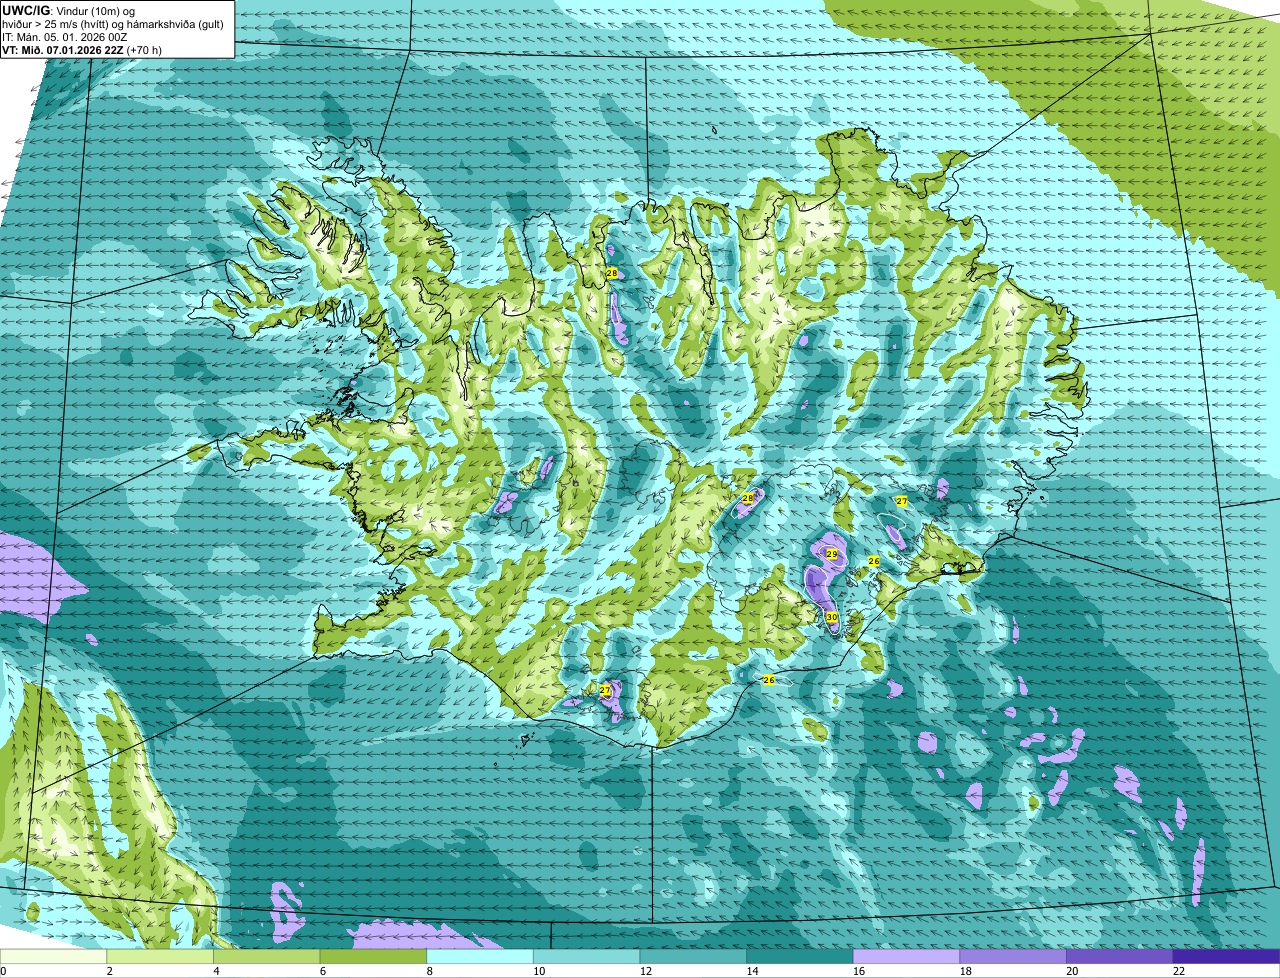
Task: Select the 6–8 m/s olive green legend swatch
Action: point(373,957)
